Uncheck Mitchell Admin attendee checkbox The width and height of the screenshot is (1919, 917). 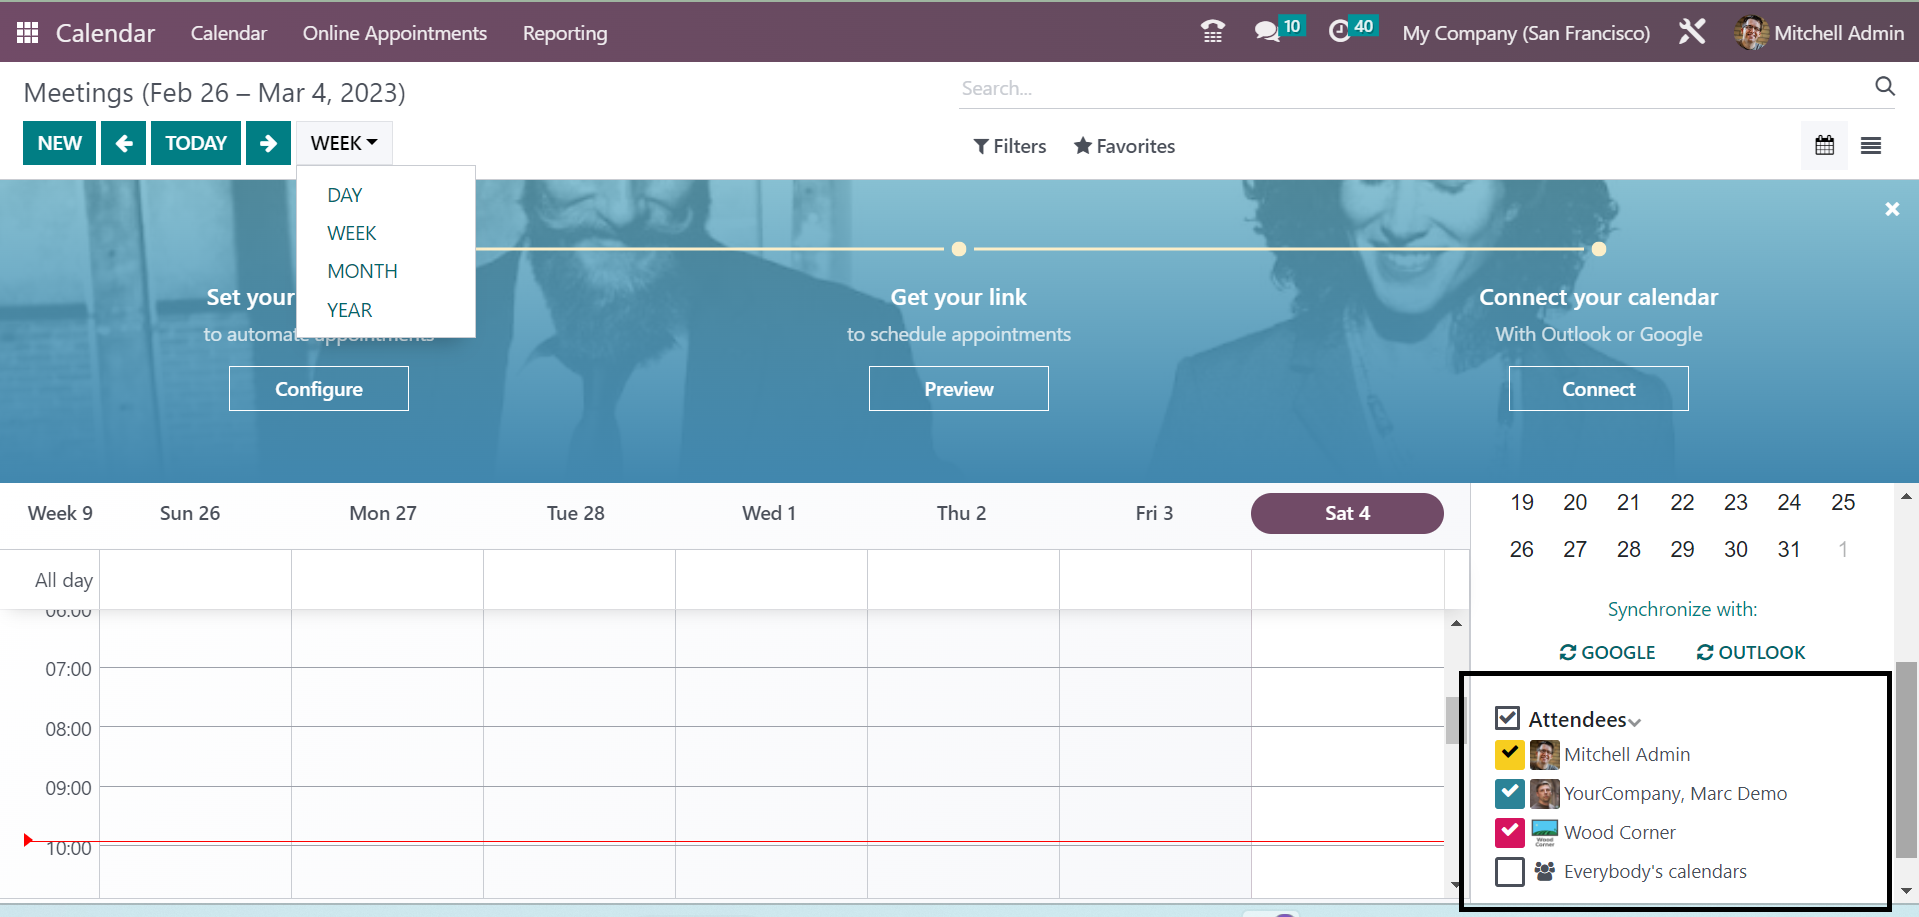tap(1509, 754)
